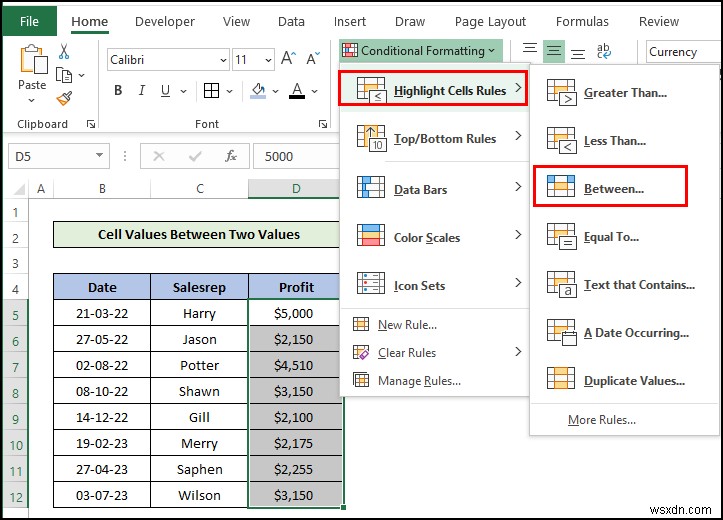Click the formula bar showing 5000
This screenshot has height=520, width=723.
[x=296, y=156]
